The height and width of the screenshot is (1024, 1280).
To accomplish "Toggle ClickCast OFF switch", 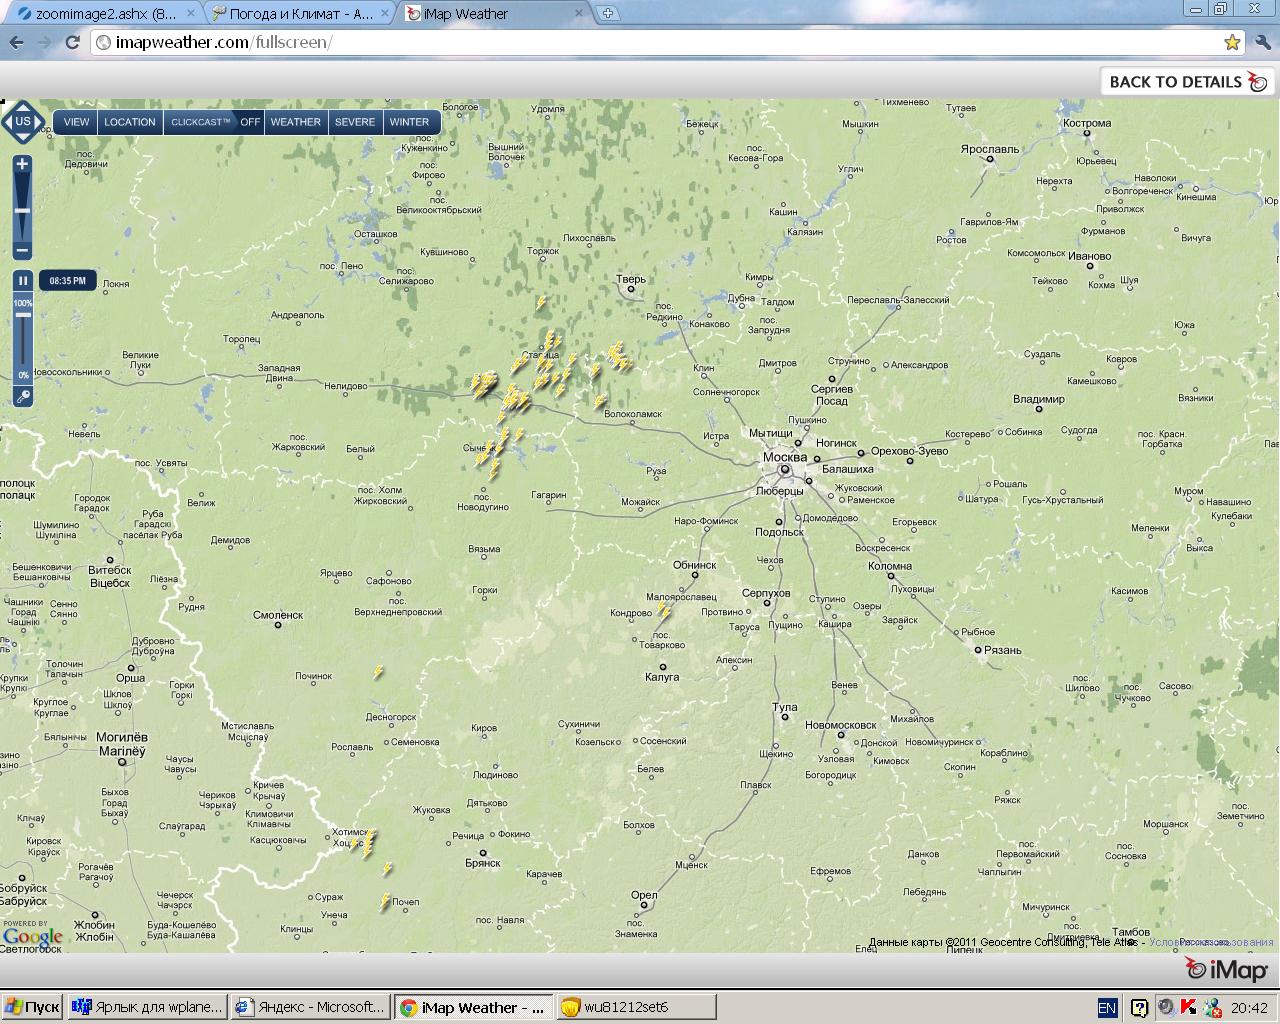I will pyautogui.click(x=250, y=122).
